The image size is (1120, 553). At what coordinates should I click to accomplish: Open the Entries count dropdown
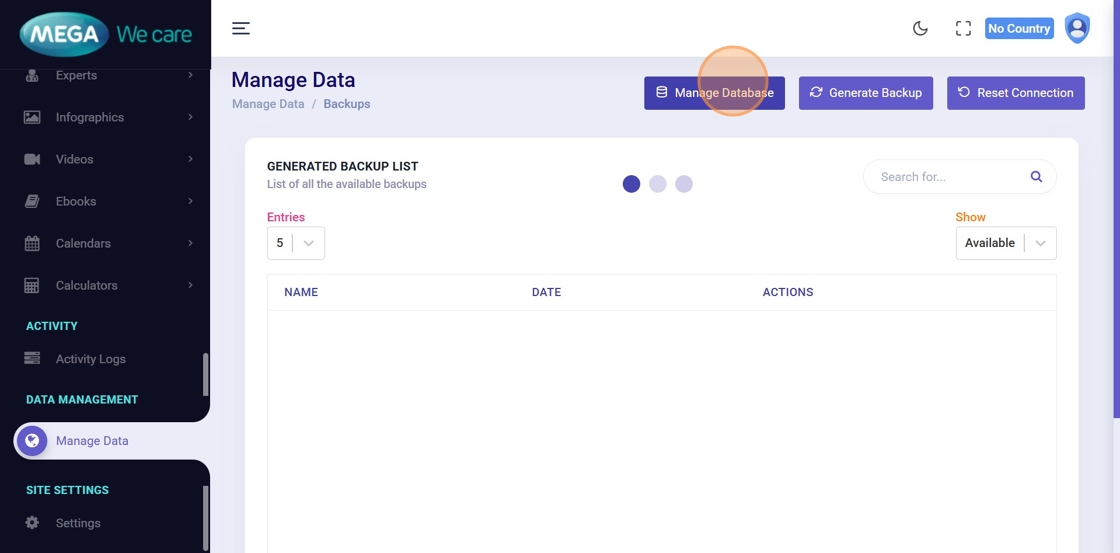tap(296, 243)
